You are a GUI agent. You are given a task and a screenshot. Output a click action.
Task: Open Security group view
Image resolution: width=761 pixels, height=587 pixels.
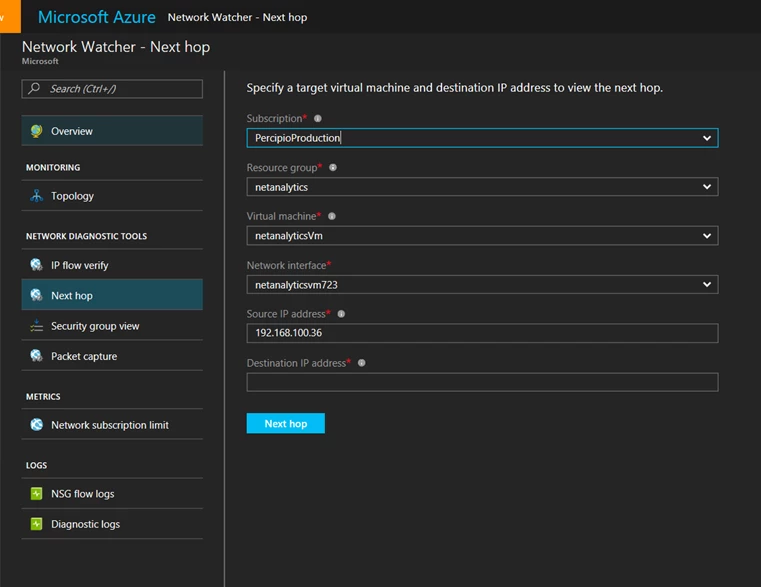point(112,325)
